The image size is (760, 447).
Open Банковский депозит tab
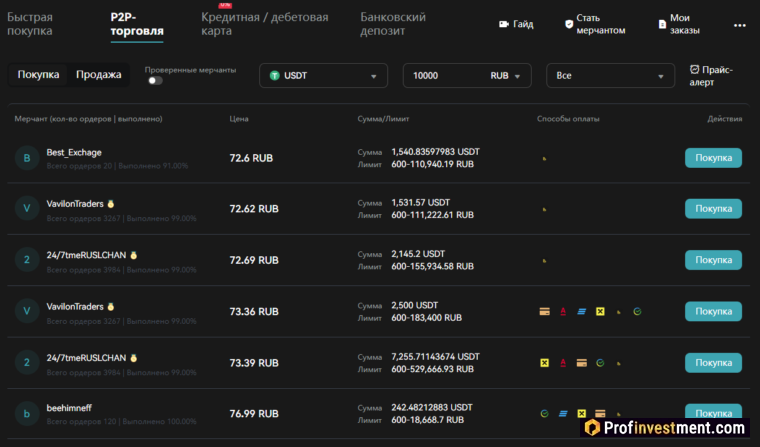tap(393, 24)
